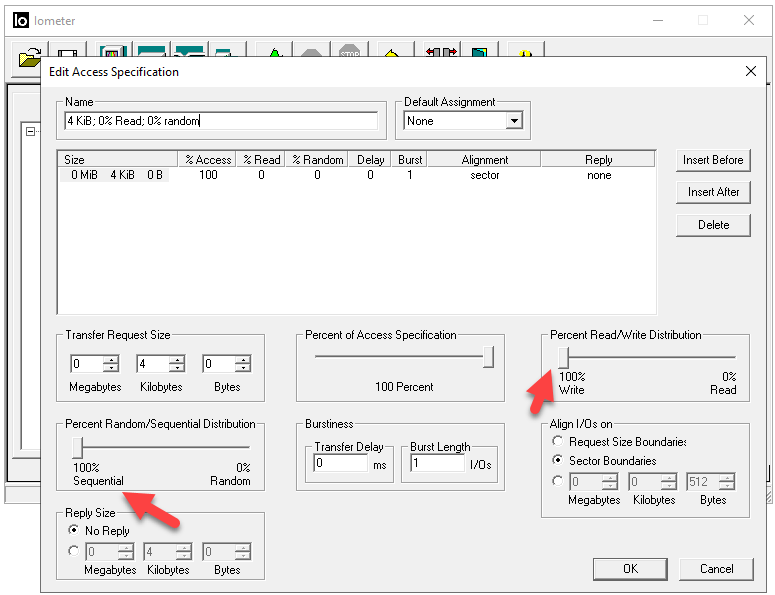Click into the Name text field
The image size is (775, 595).
(221, 121)
